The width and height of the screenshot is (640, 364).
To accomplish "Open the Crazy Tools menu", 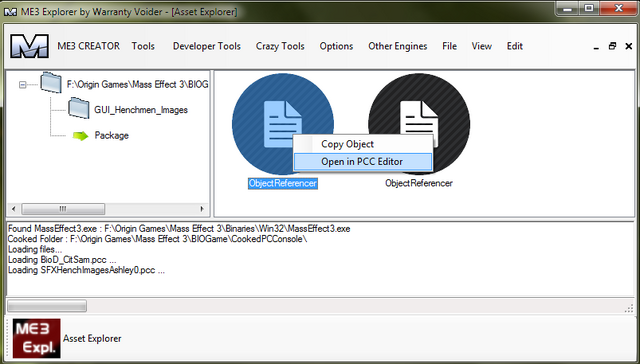I will point(280,46).
